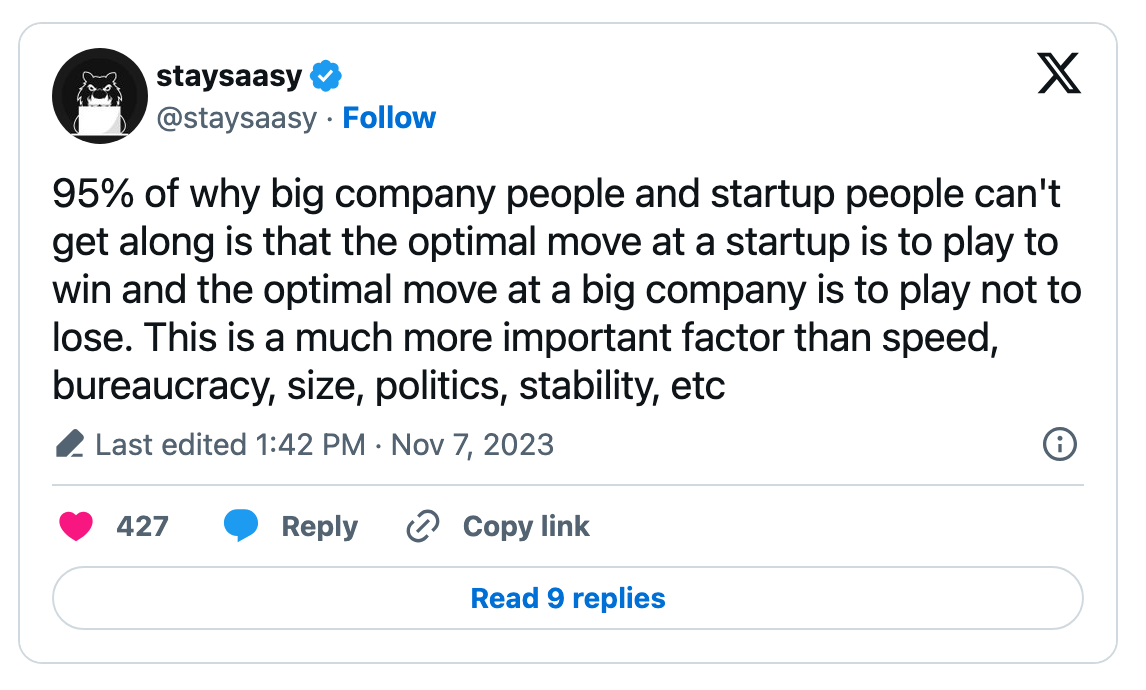The height and width of the screenshot is (690, 1146).
Task: Click the Nov 7, 2023 date
Action: 472,444
